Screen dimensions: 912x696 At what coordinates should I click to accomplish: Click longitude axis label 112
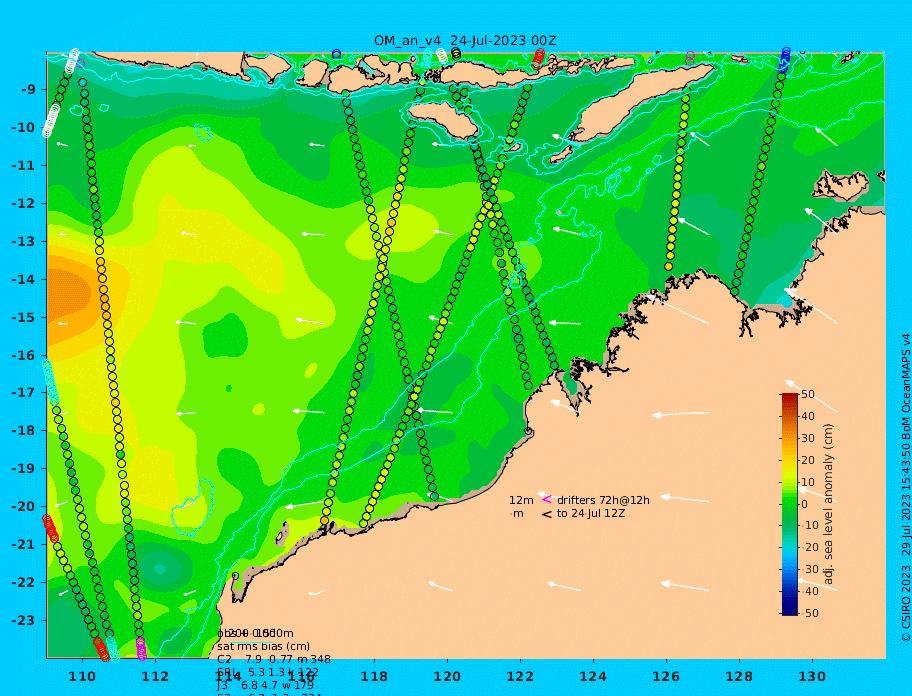click(155, 676)
